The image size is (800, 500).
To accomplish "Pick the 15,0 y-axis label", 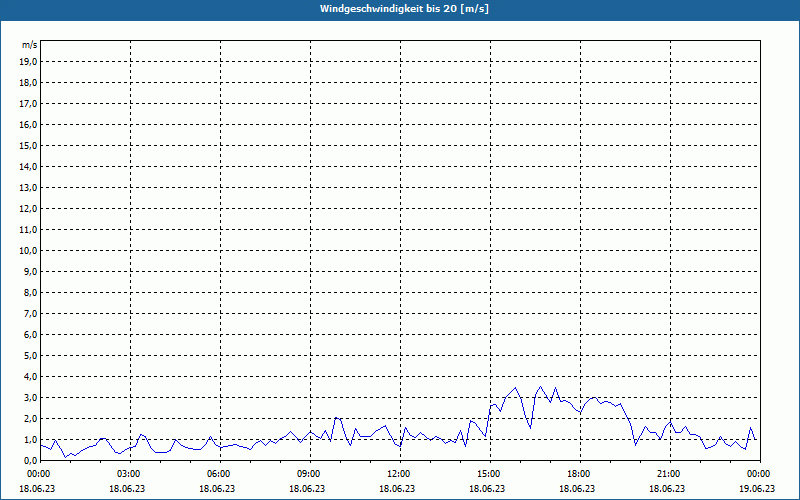I will (28, 145).
